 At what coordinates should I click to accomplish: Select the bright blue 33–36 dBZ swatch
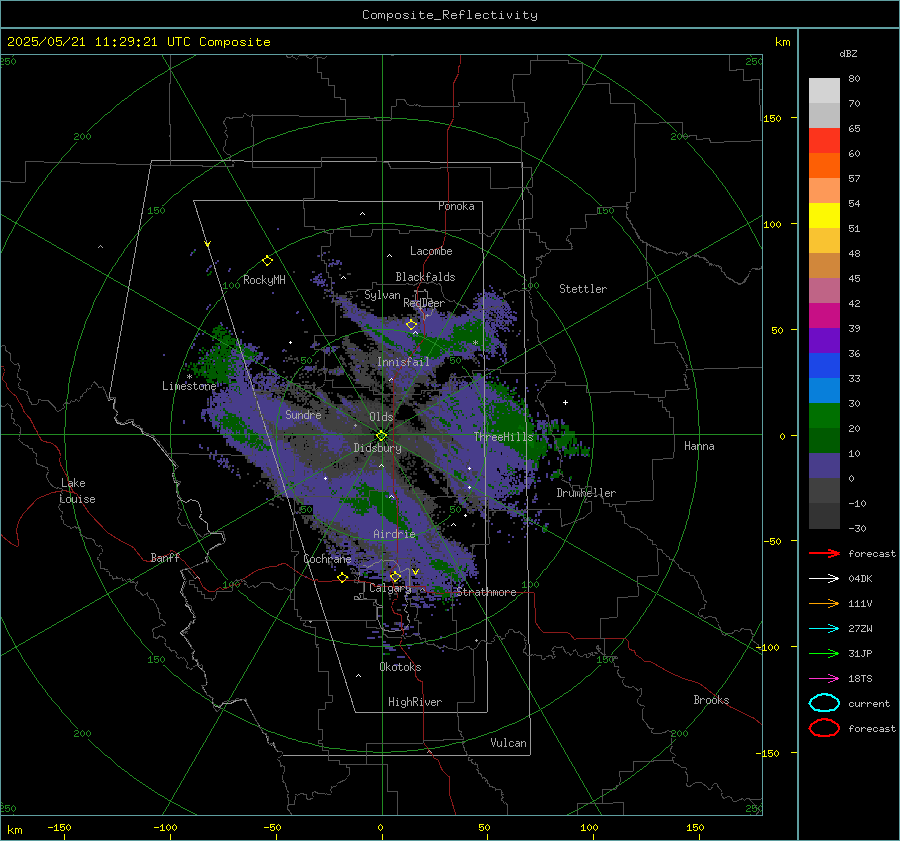point(824,365)
